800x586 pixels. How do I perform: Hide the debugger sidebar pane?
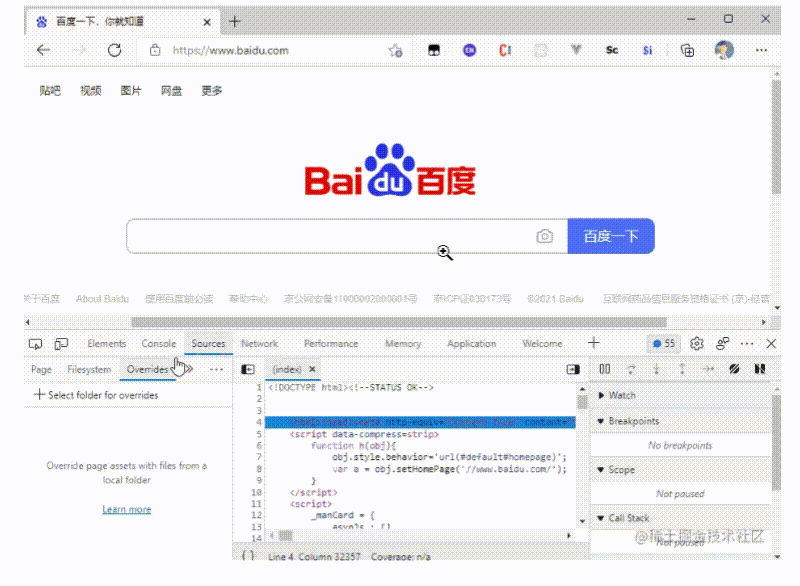(x=573, y=369)
